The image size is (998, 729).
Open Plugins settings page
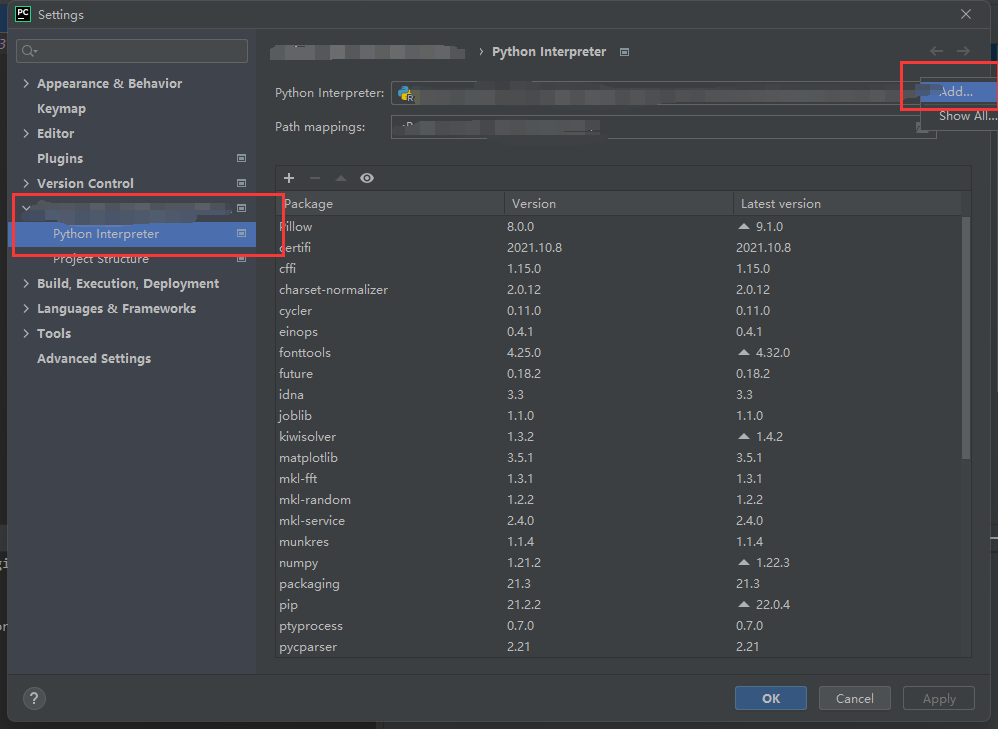[x=60, y=159]
